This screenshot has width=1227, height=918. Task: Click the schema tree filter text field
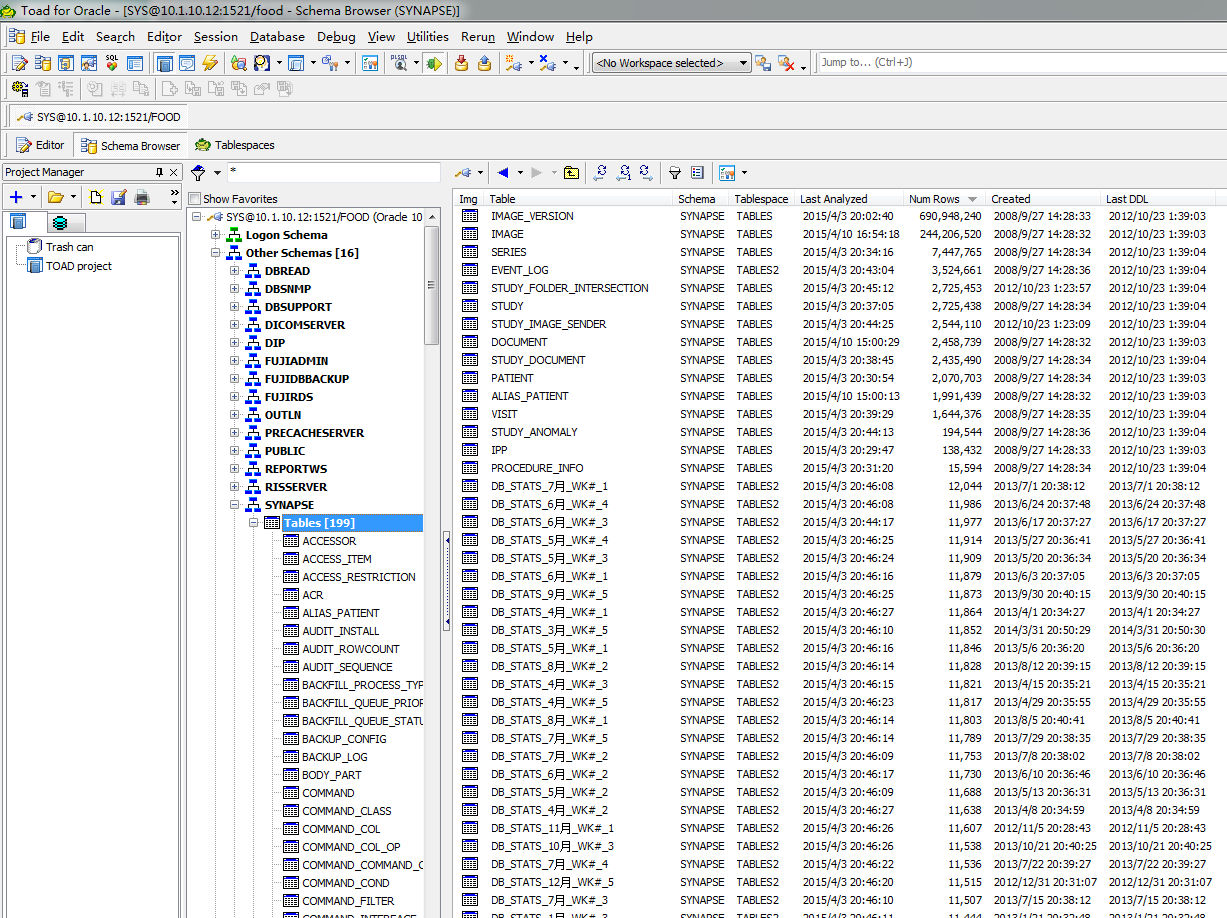click(333, 172)
